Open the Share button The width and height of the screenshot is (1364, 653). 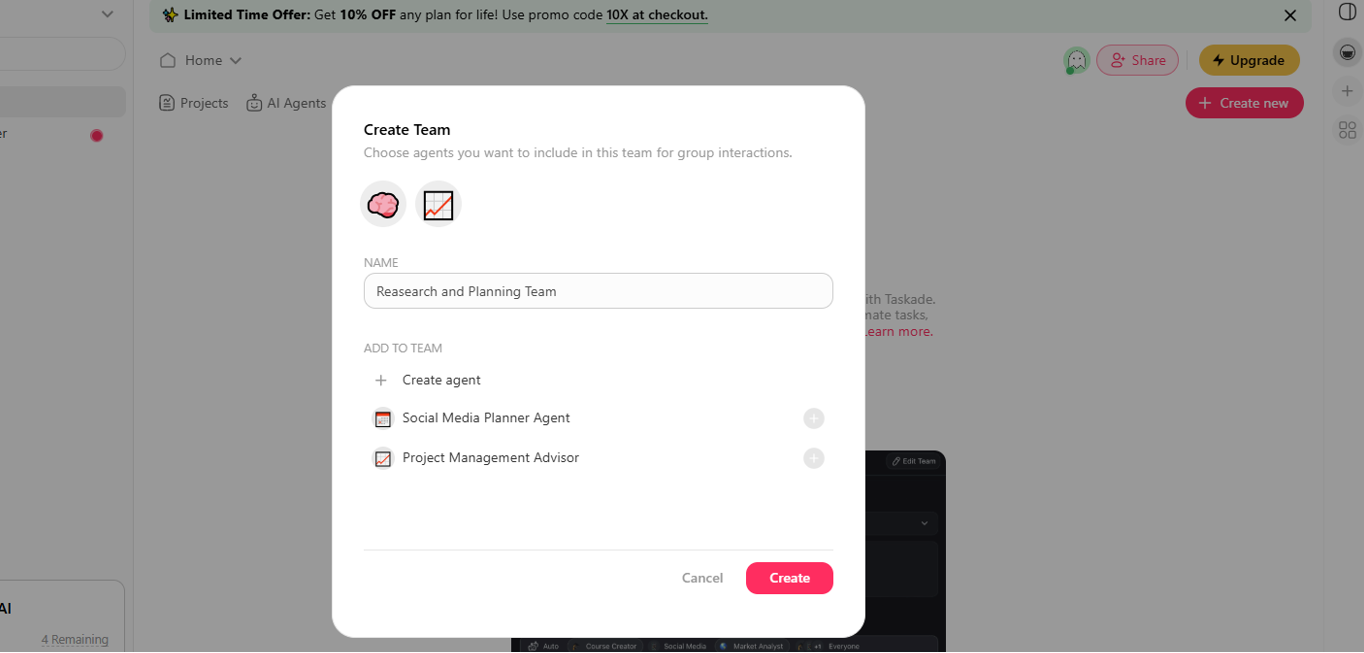pos(1138,60)
